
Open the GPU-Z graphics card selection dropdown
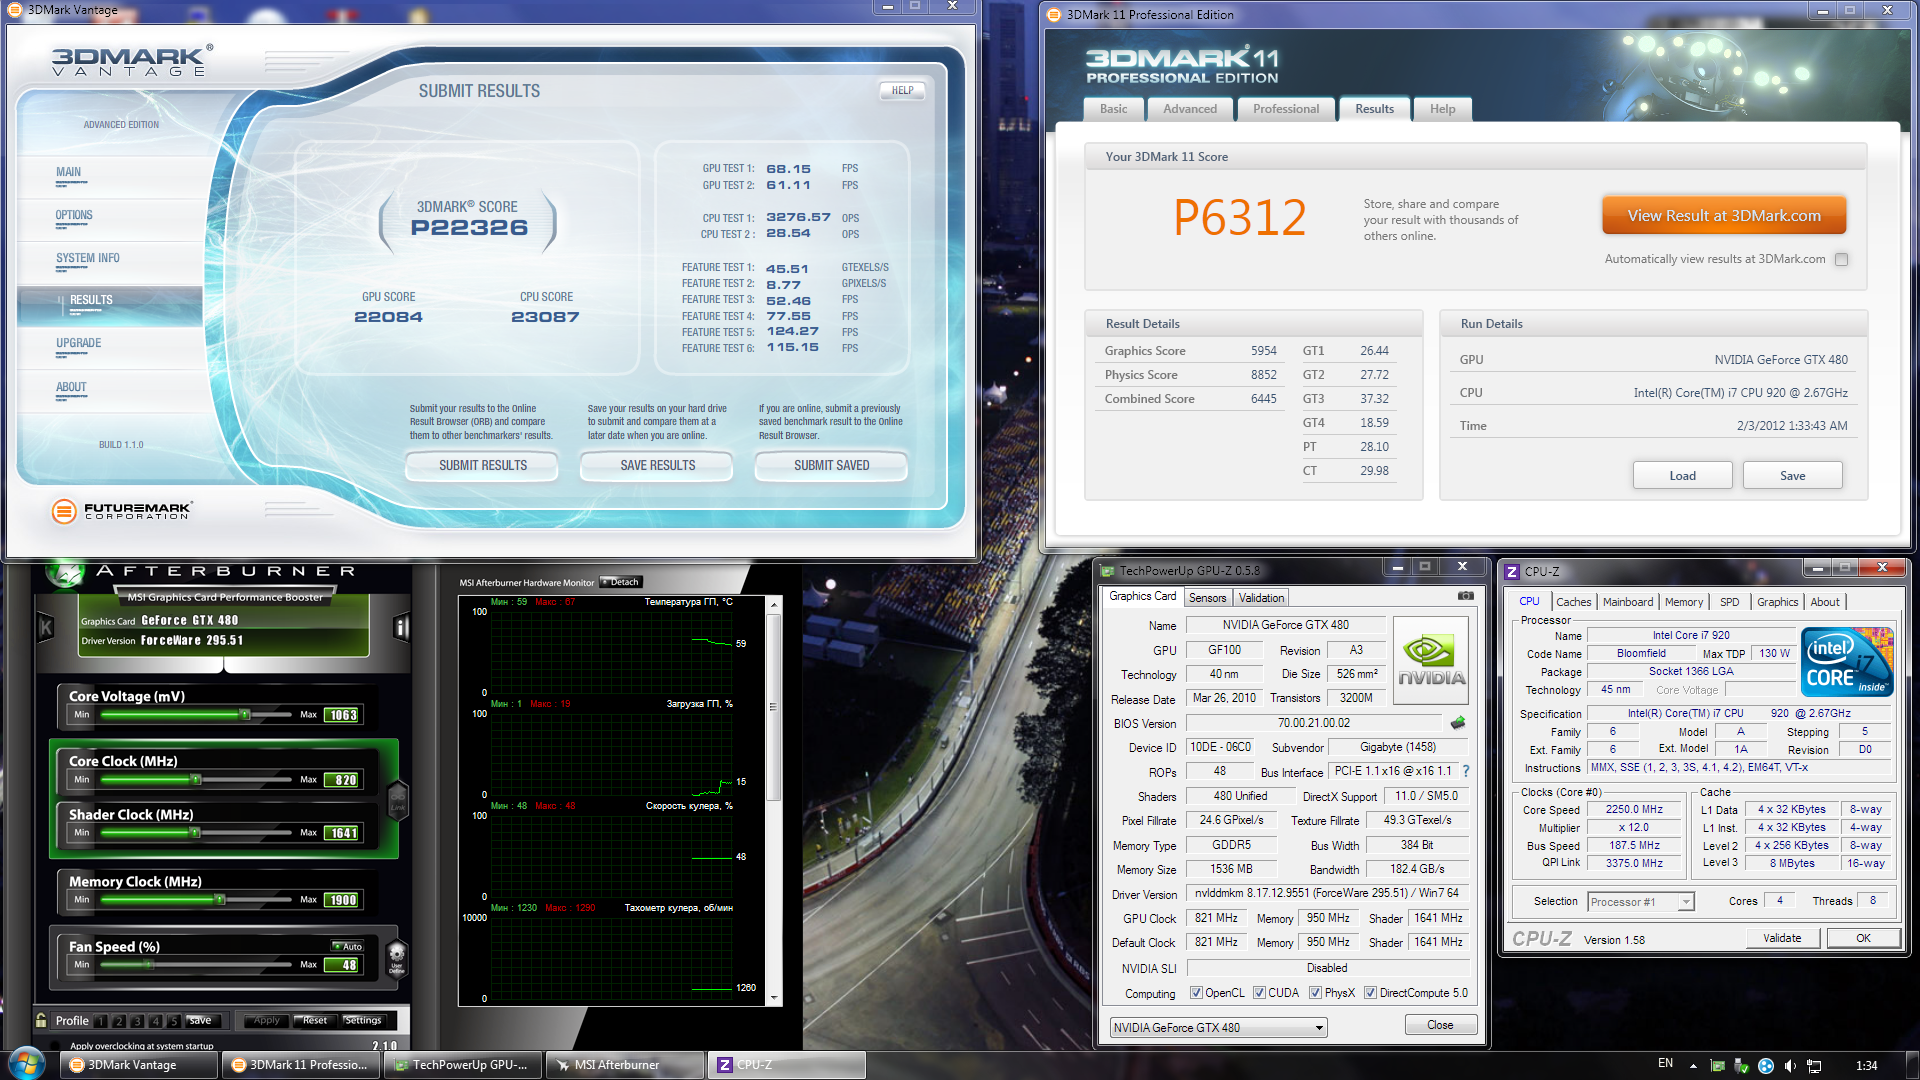(1319, 1028)
